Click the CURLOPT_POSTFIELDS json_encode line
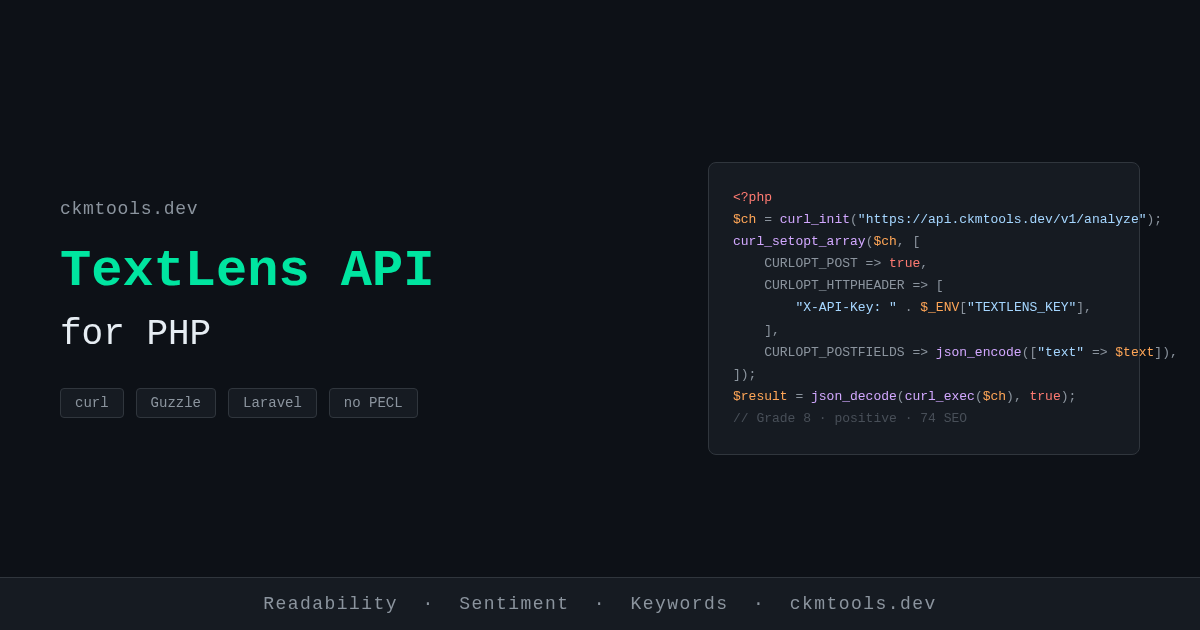This screenshot has width=1200, height=630. coord(971,353)
